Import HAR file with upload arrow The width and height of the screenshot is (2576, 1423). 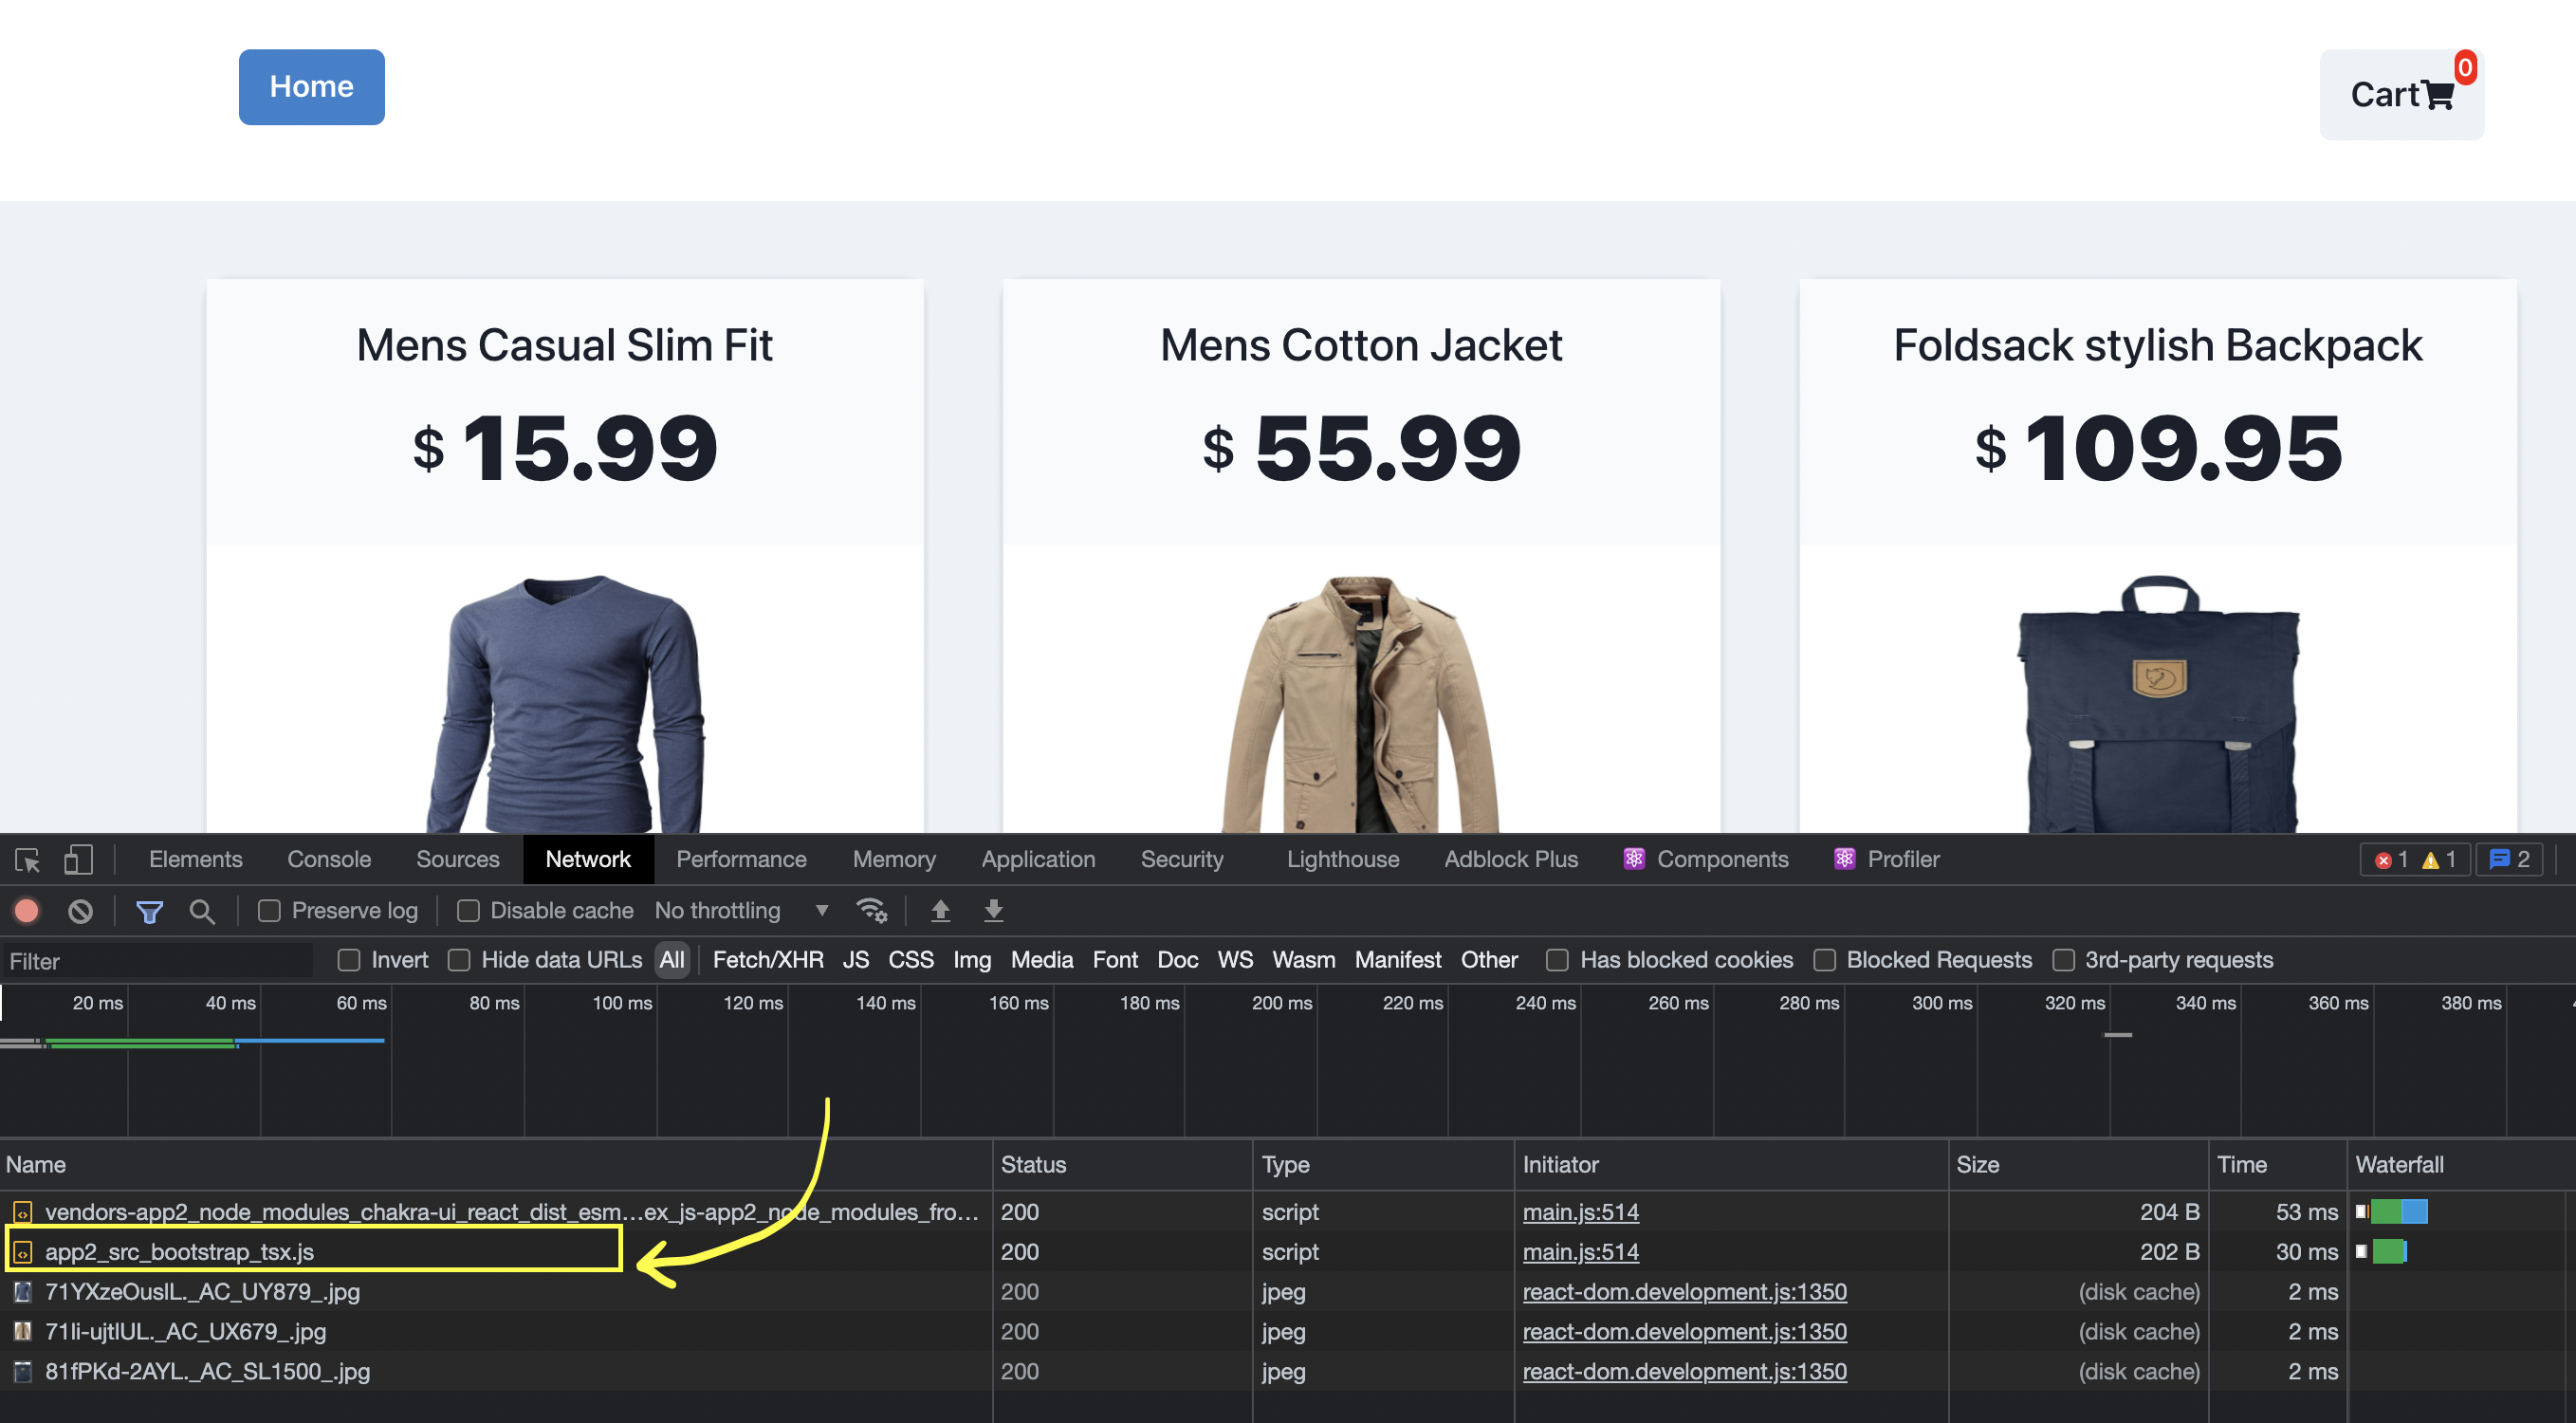[940, 911]
